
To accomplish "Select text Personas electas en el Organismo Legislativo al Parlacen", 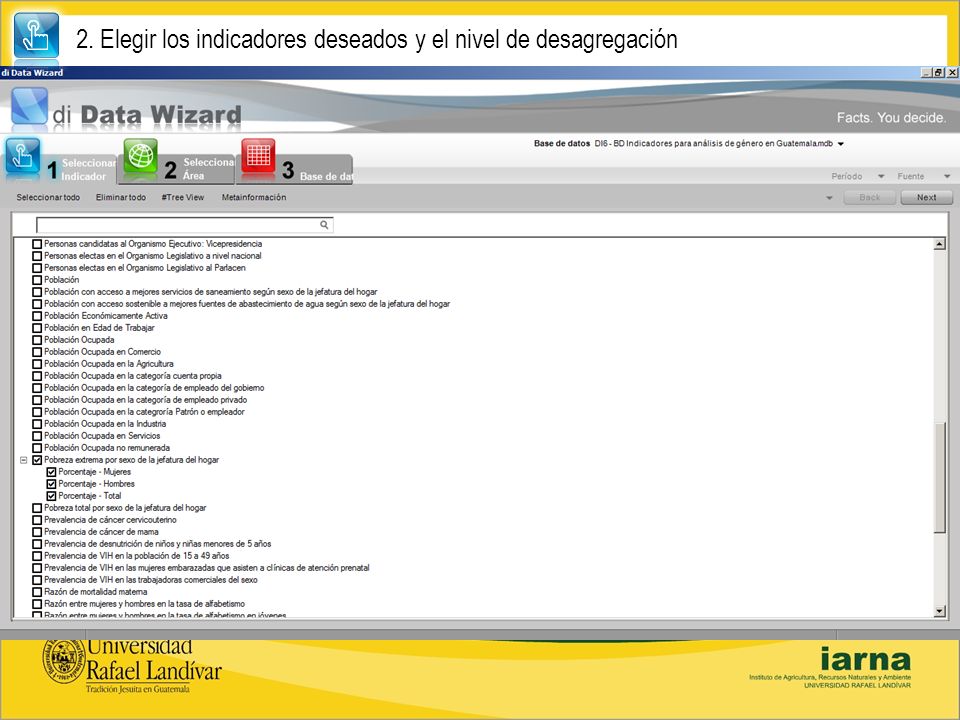I will pyautogui.click(x=144, y=268).
